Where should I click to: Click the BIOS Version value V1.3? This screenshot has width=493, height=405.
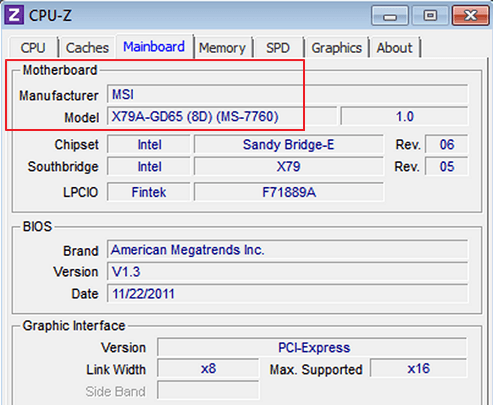288,272
